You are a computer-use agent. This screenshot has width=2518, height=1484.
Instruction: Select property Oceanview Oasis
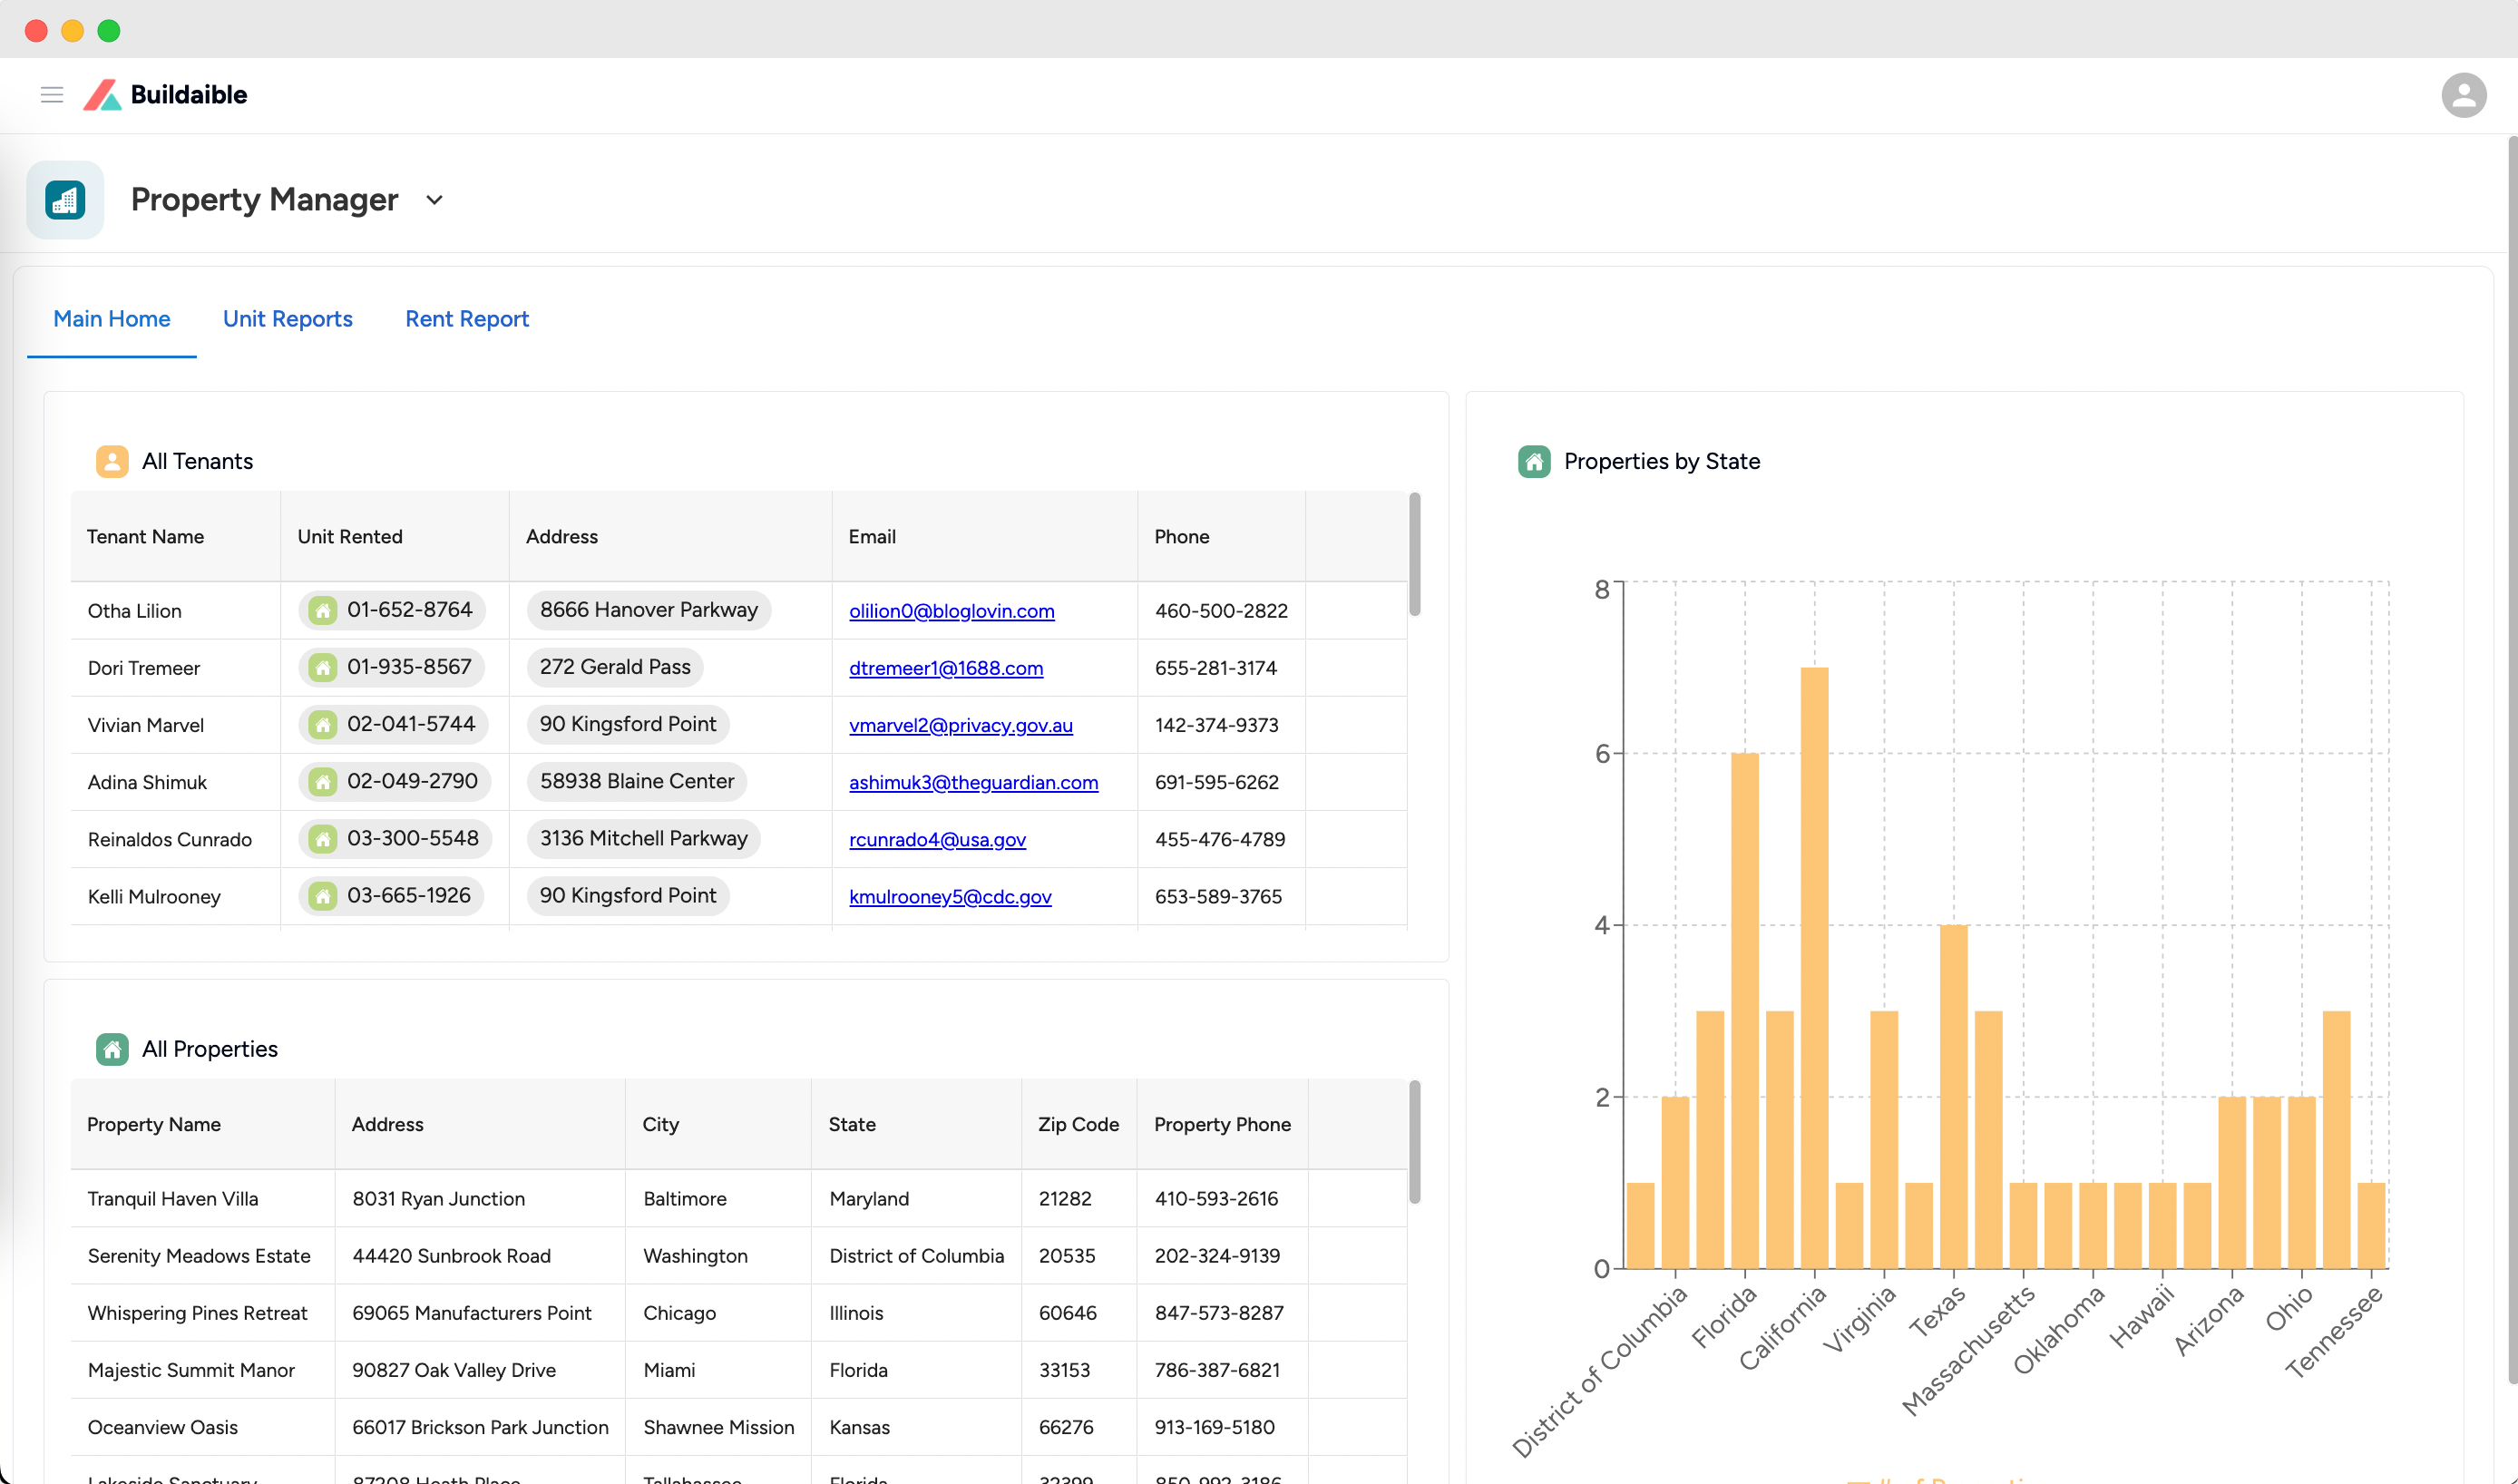tap(163, 1427)
